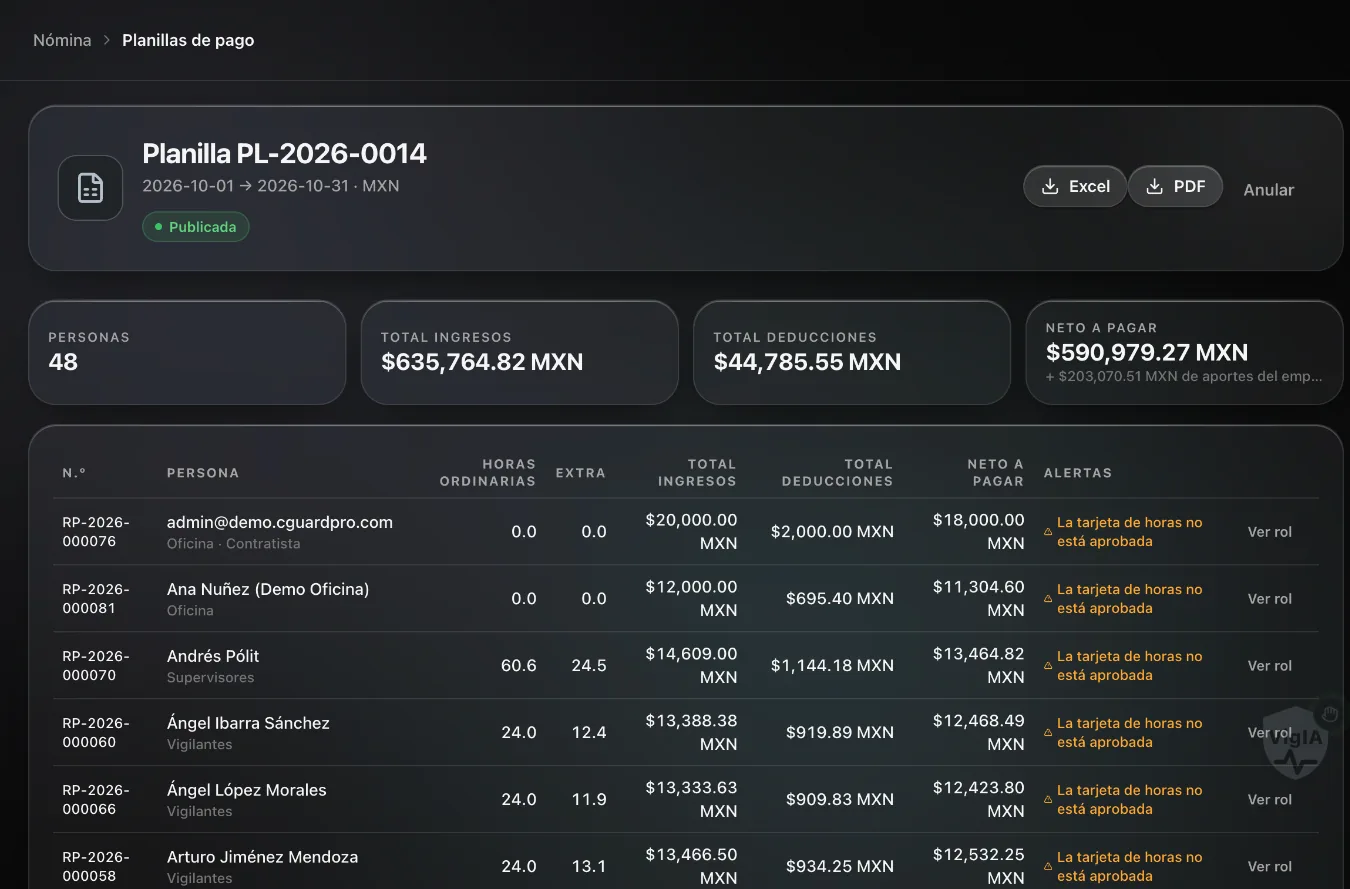Open the Nómina breadcrumb link
Viewport: 1350px width, 889px height.
click(62, 40)
